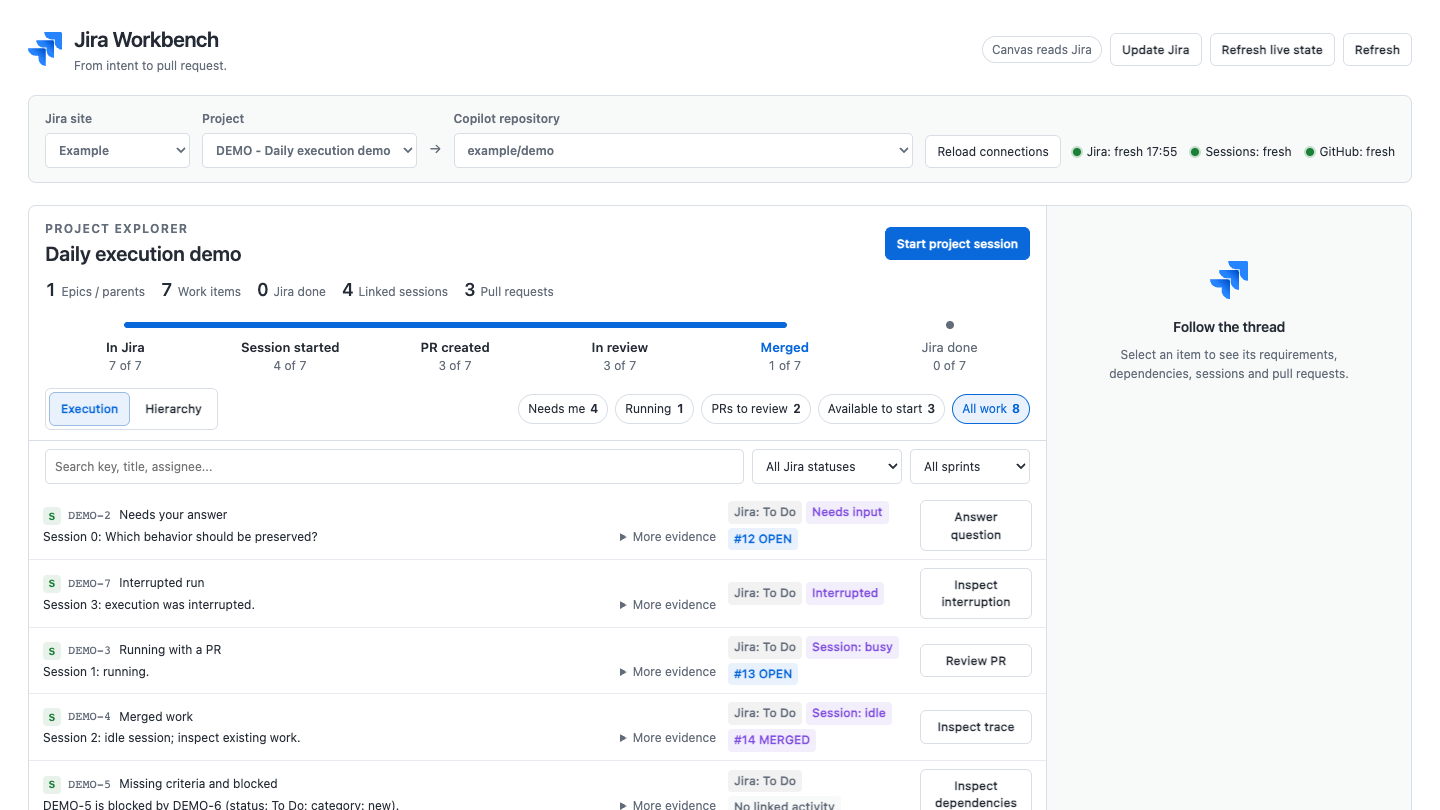Select the All work 8 filter

(x=991, y=409)
